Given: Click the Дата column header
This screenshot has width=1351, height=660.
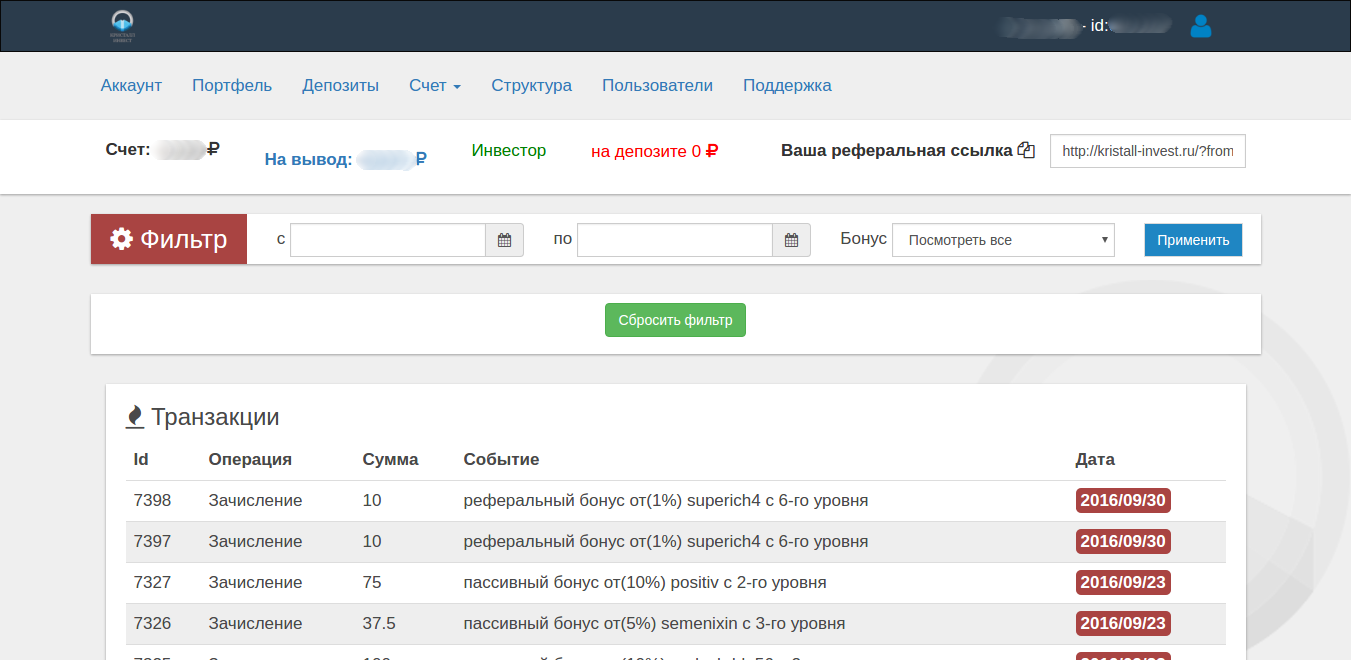Looking at the screenshot, I should (1095, 460).
